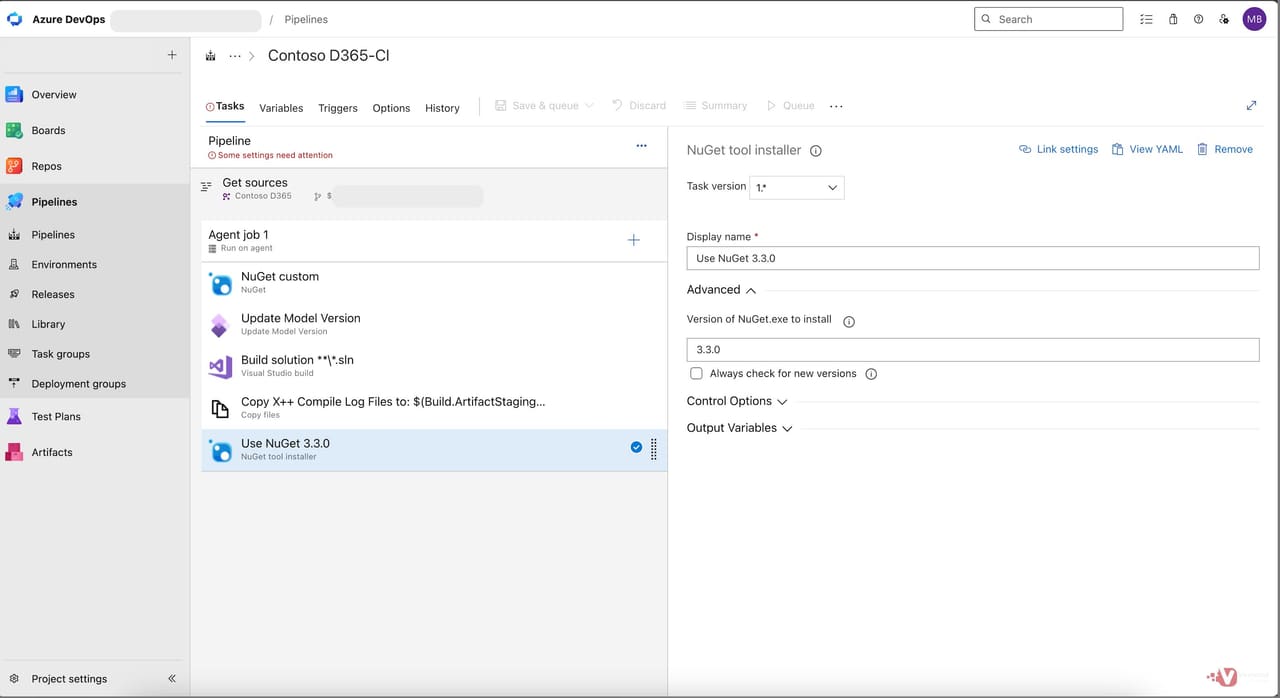Enable Always check for new versions
1280x698 pixels.
coord(696,373)
